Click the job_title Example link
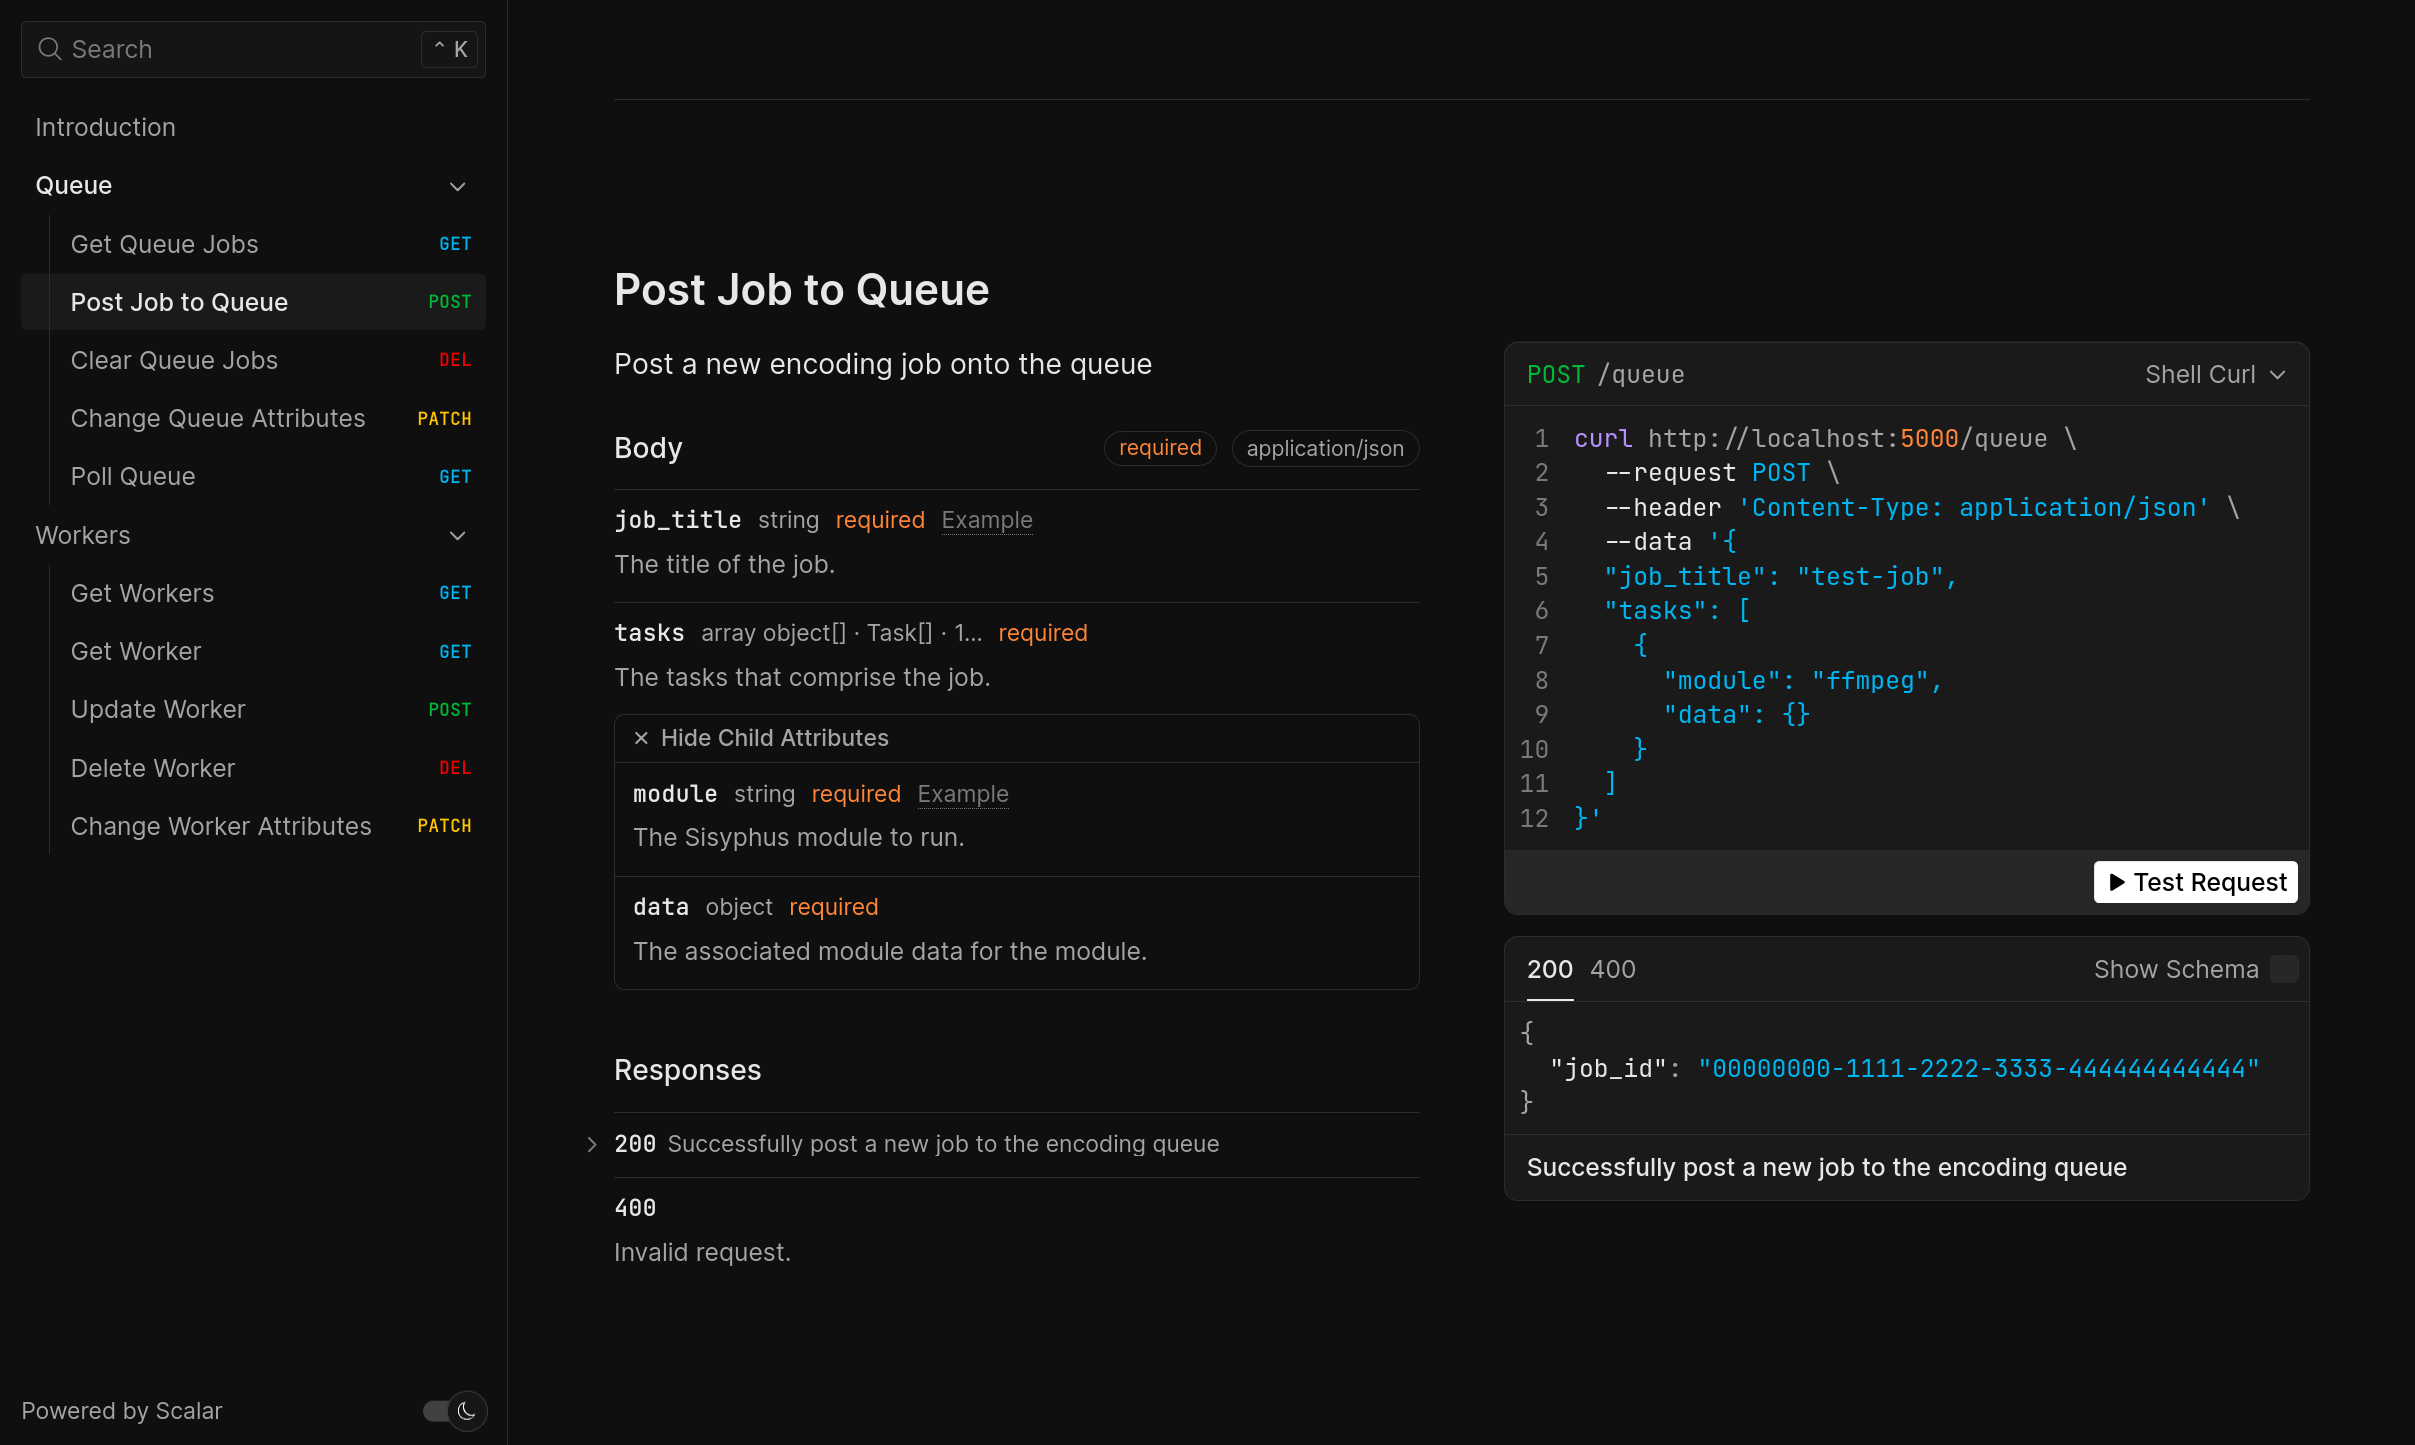2415x1445 pixels. point(986,520)
